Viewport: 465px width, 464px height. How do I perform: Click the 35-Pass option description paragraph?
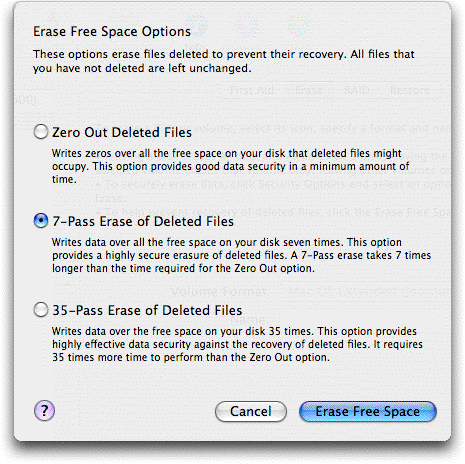tap(237, 344)
